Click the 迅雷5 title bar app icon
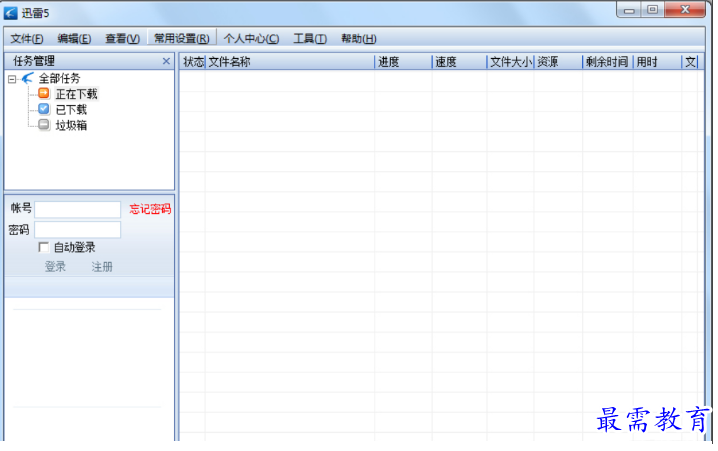Screen dimensions: 718x451 click(x=11, y=13)
